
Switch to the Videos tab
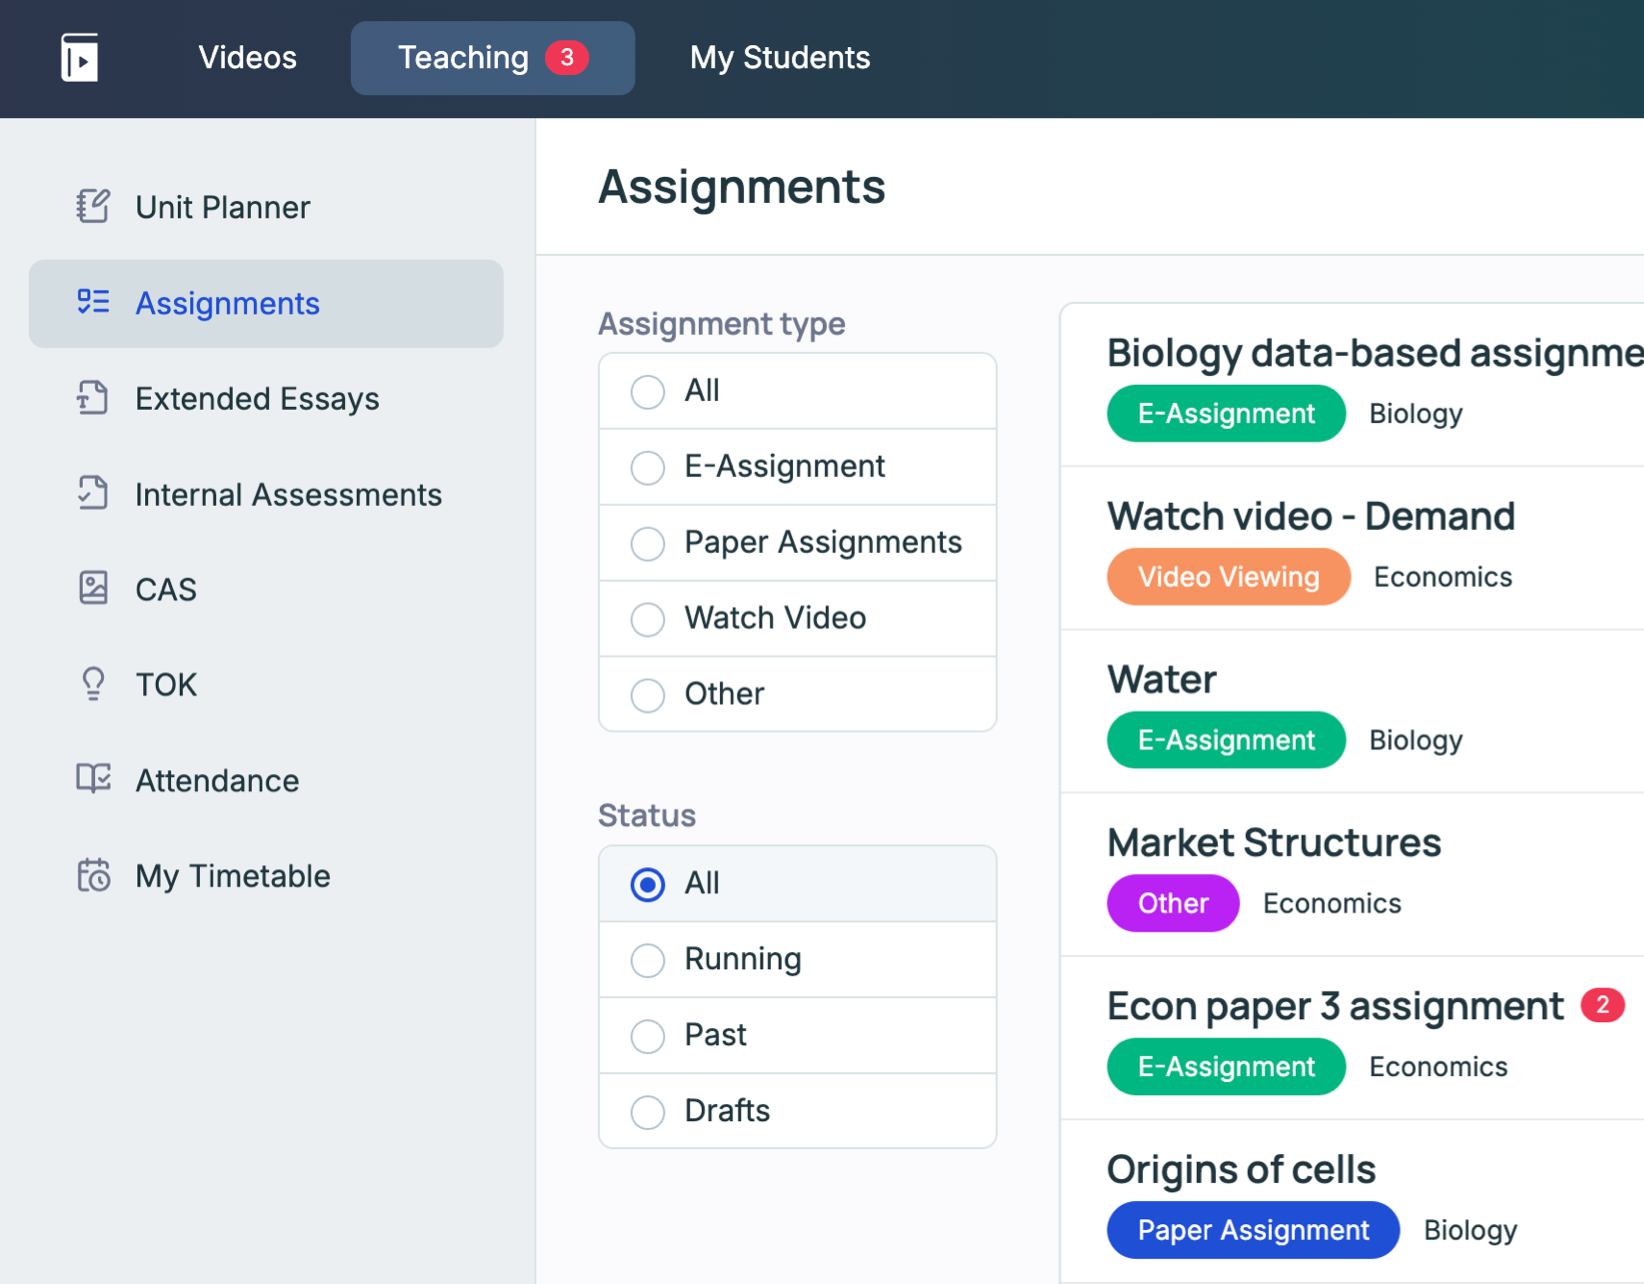pos(247,57)
